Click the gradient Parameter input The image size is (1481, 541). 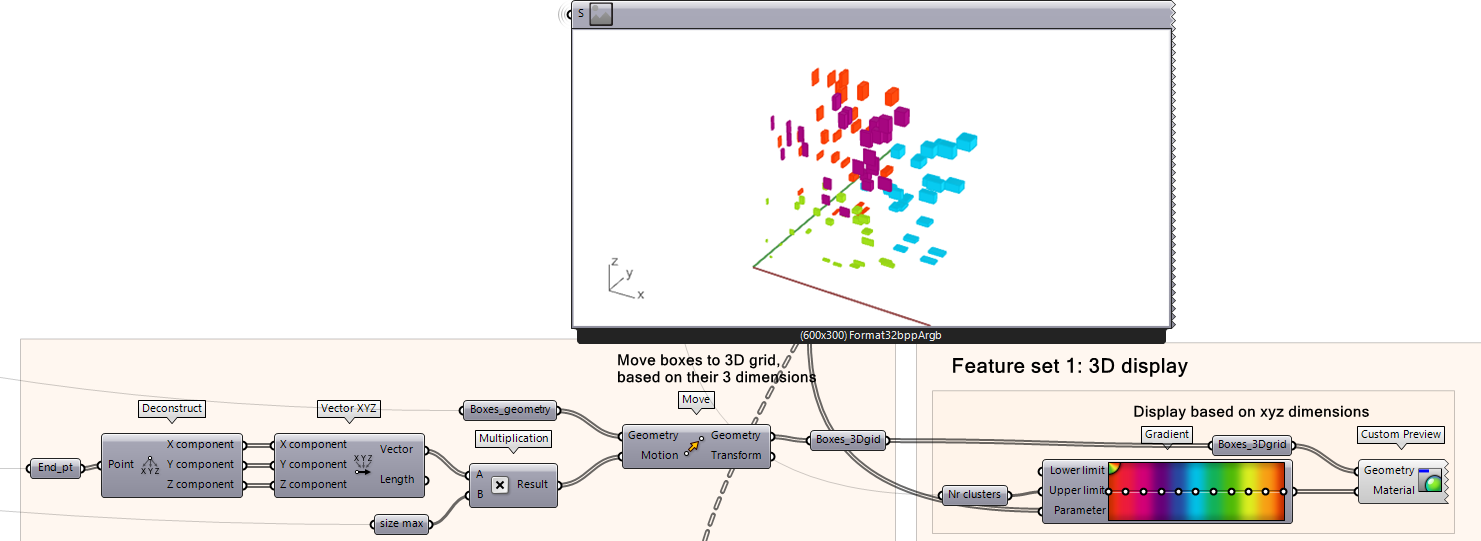[x=1078, y=510]
